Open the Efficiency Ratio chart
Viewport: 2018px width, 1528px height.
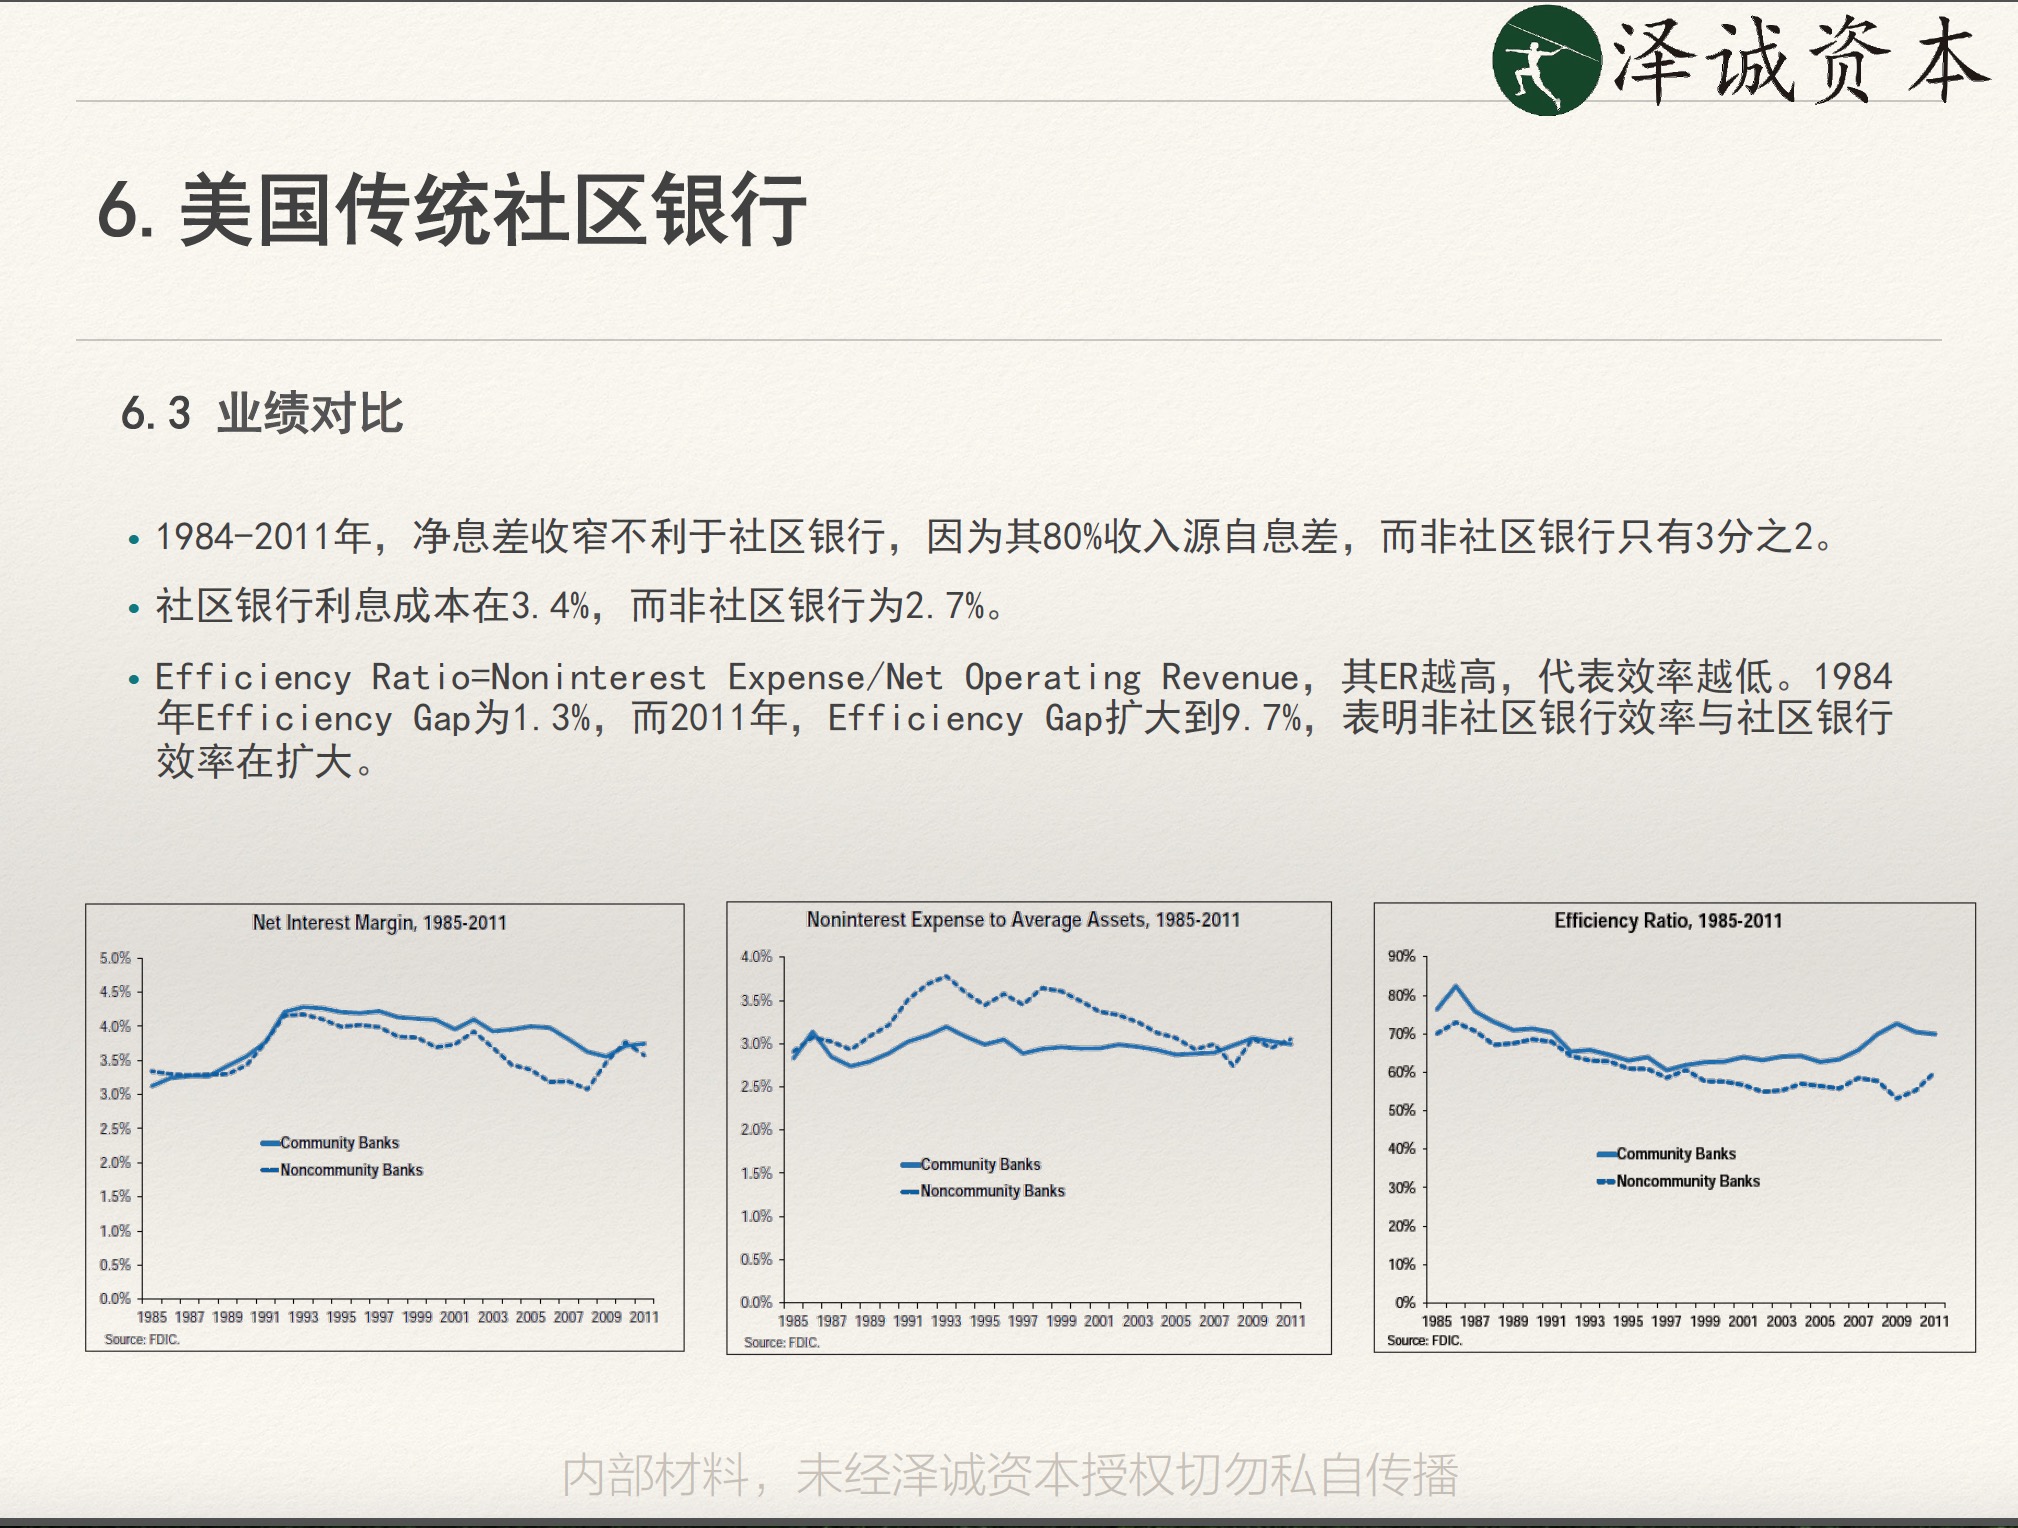click(1675, 1127)
